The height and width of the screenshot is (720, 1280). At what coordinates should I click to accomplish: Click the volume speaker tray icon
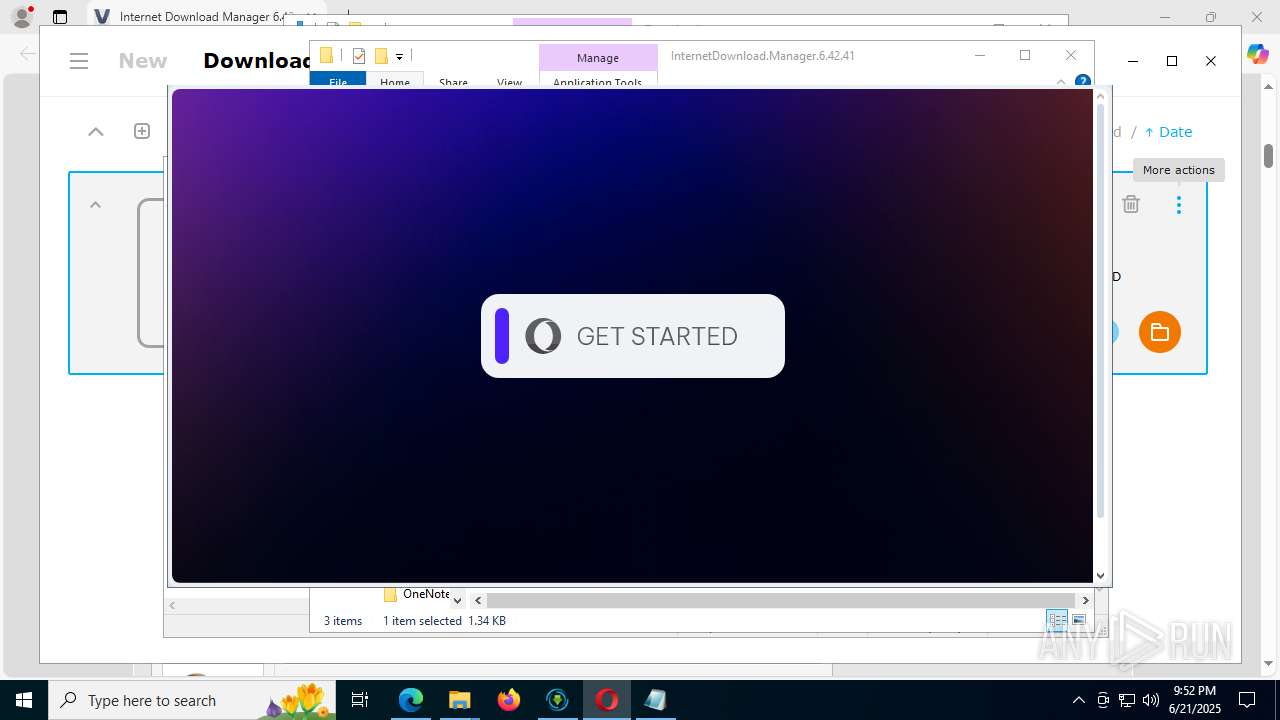pyautogui.click(x=1151, y=700)
